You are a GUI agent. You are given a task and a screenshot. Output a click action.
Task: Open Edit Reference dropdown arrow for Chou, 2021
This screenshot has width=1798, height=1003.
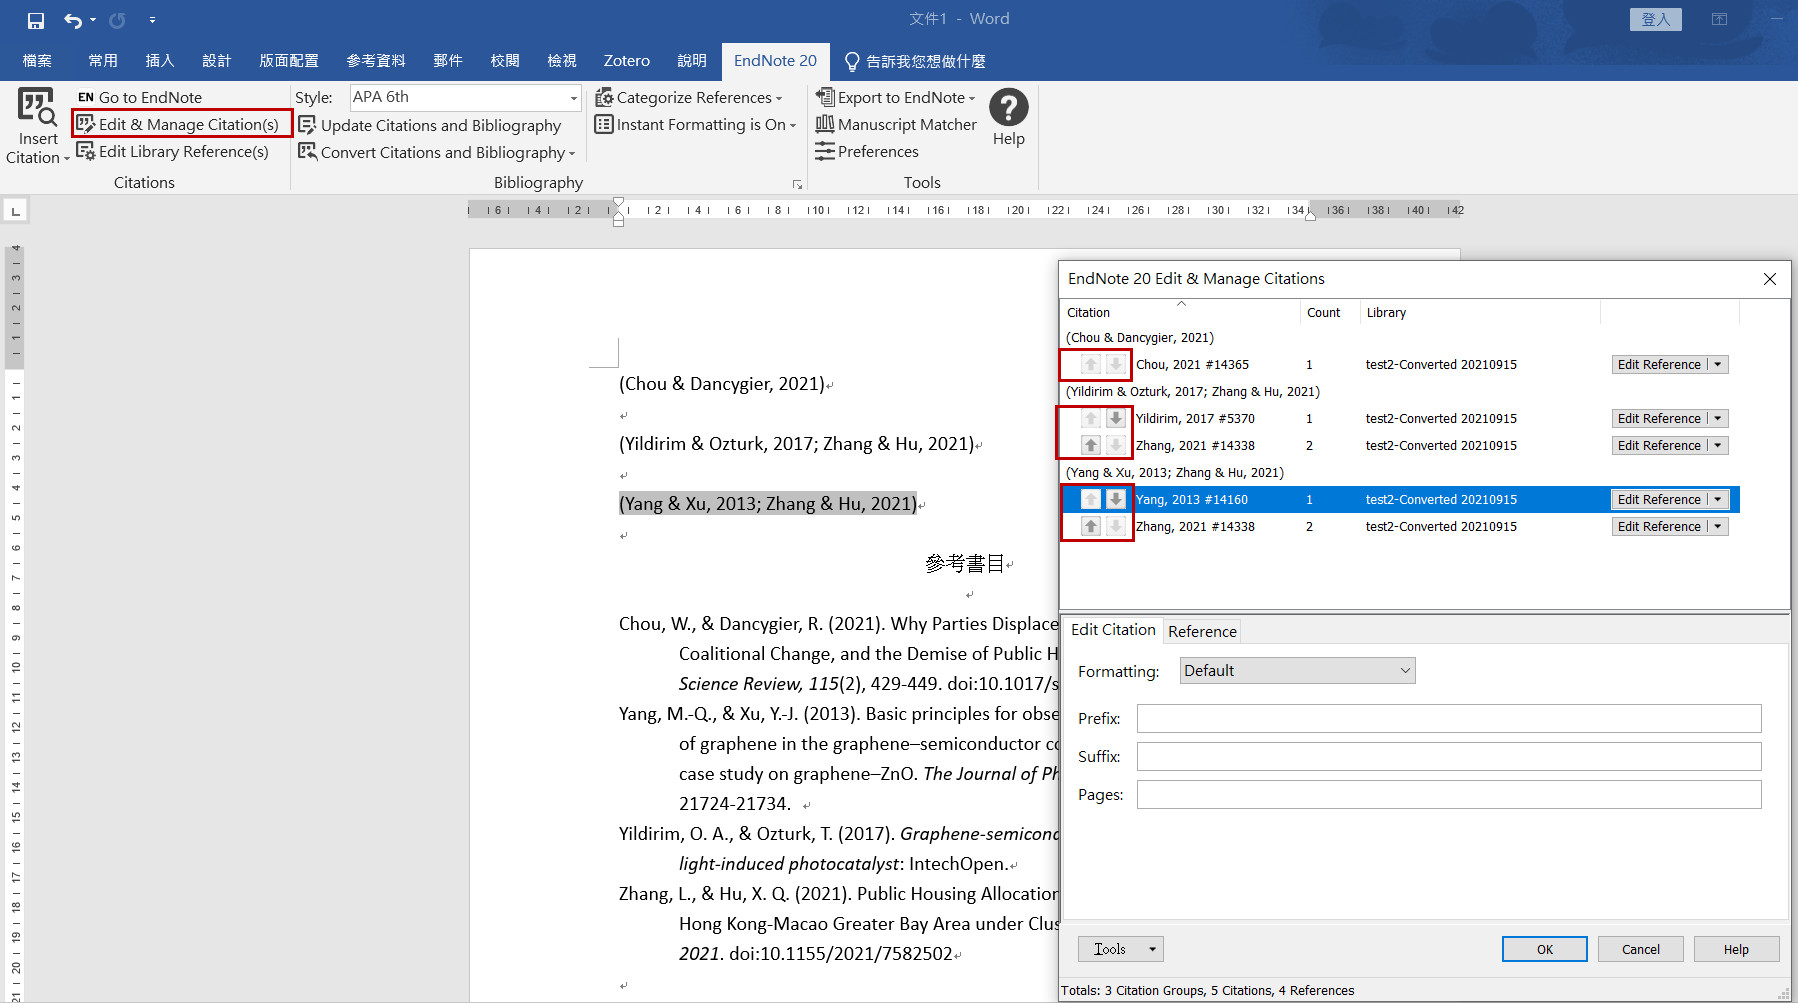[x=1718, y=364]
